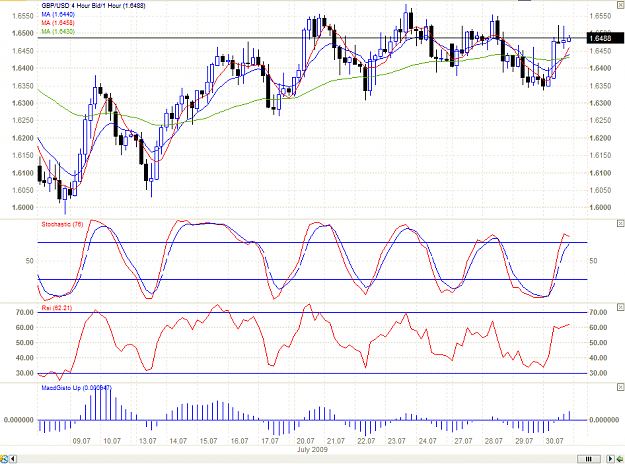Click the MacdGisto Up indicator label
This screenshot has width=625, height=464.
(76, 387)
